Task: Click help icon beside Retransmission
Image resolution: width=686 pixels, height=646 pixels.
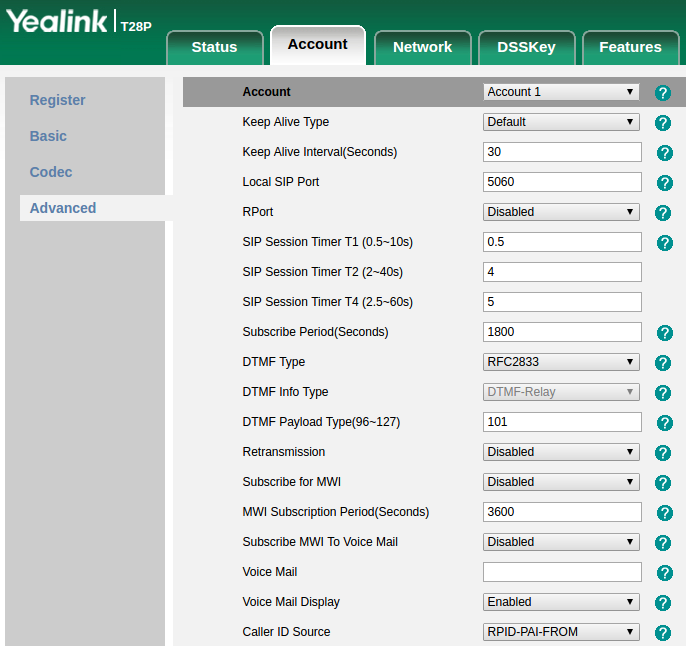Action: pos(662,453)
